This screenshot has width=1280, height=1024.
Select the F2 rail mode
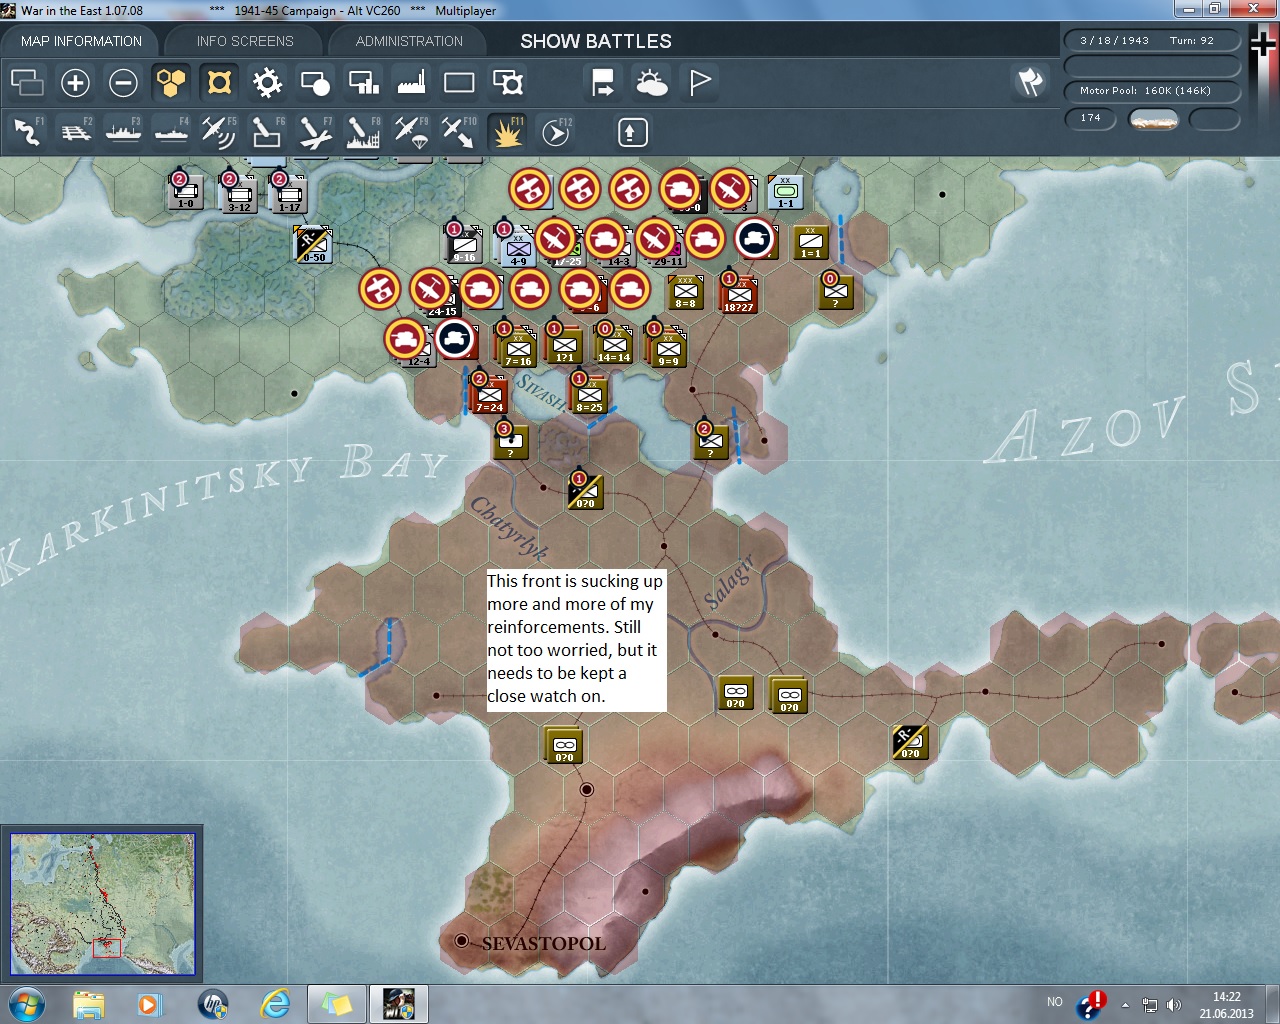tap(75, 132)
